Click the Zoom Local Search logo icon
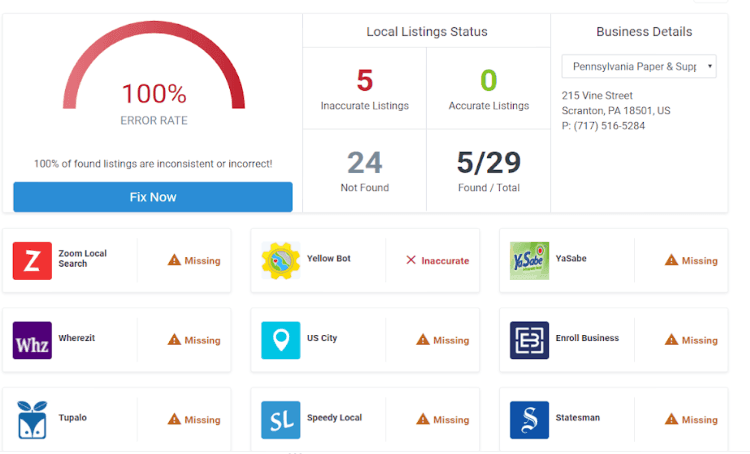750x454 pixels. tap(32, 260)
